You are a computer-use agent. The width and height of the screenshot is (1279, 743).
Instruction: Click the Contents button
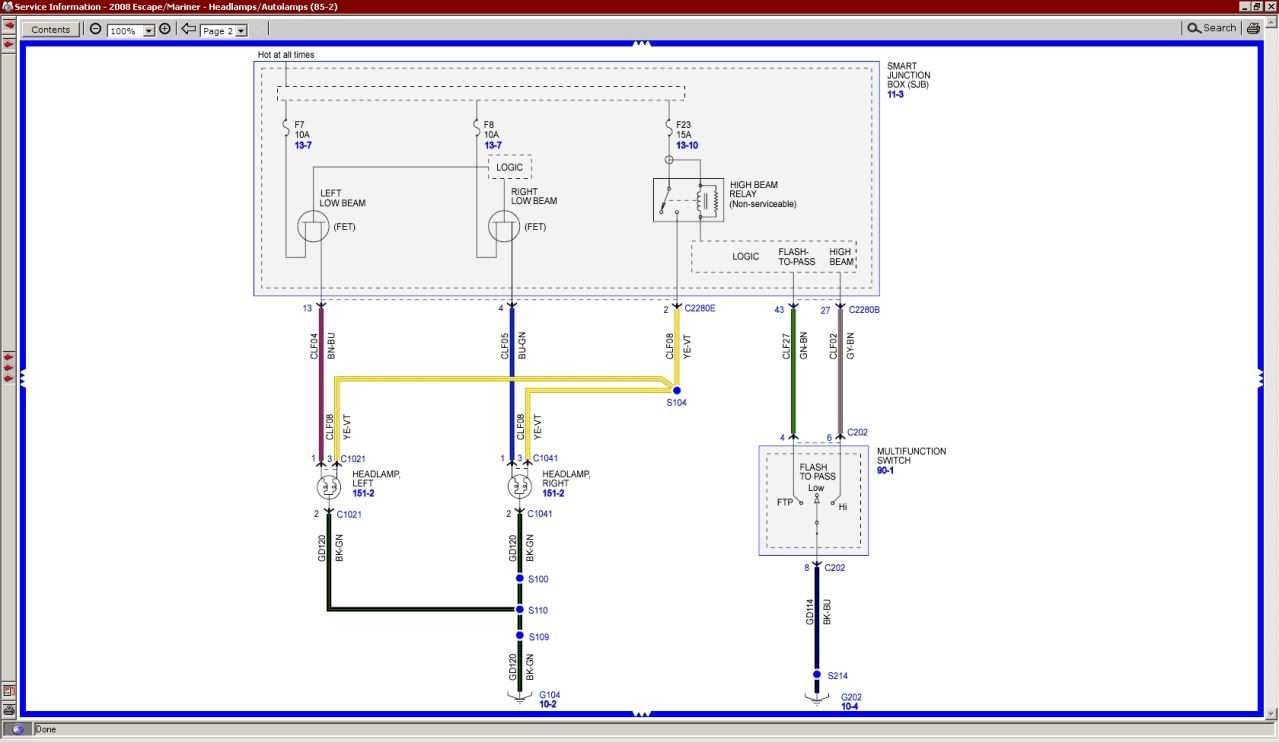pyautogui.click(x=51, y=30)
